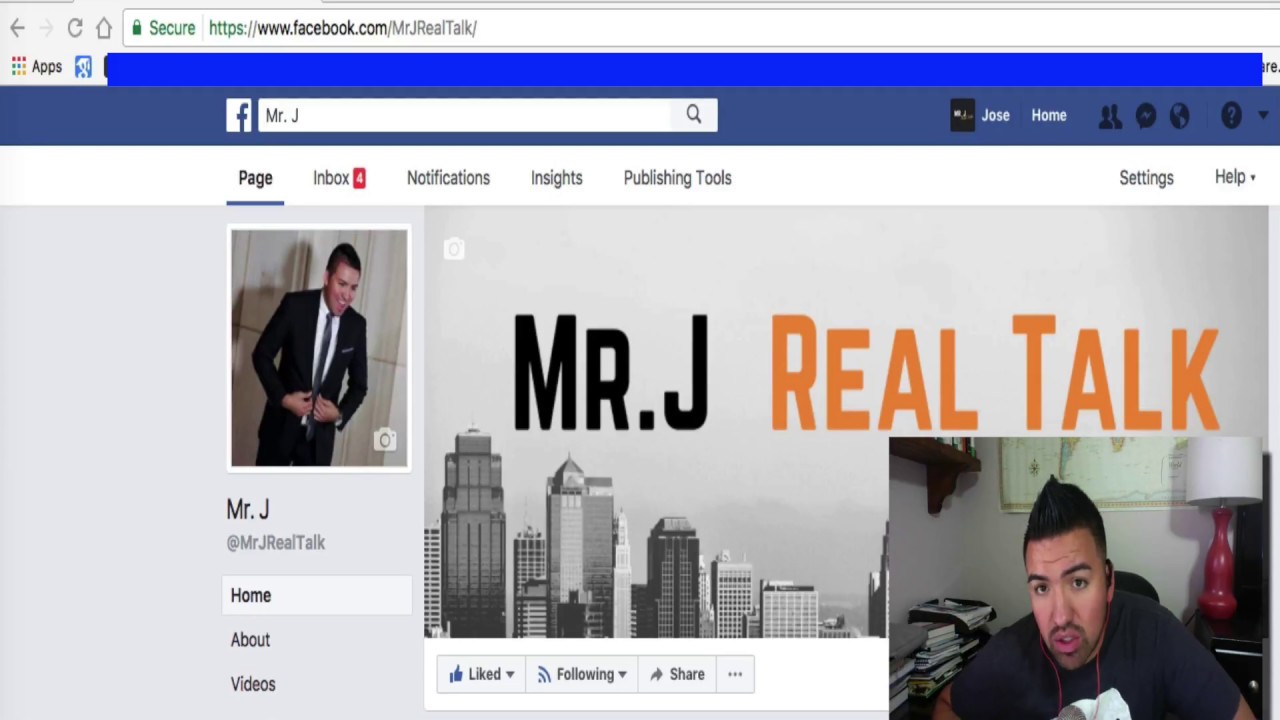Expand the Help dropdown menu
This screenshot has width=1280, height=720.
coord(1235,177)
